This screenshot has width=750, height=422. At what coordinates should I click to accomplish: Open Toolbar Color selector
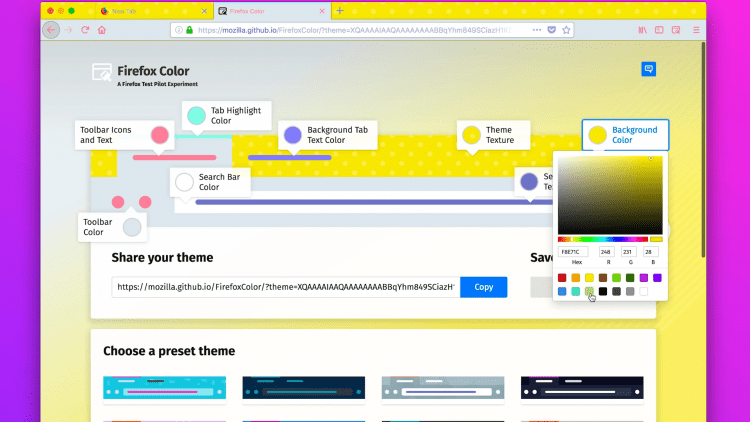click(112, 227)
